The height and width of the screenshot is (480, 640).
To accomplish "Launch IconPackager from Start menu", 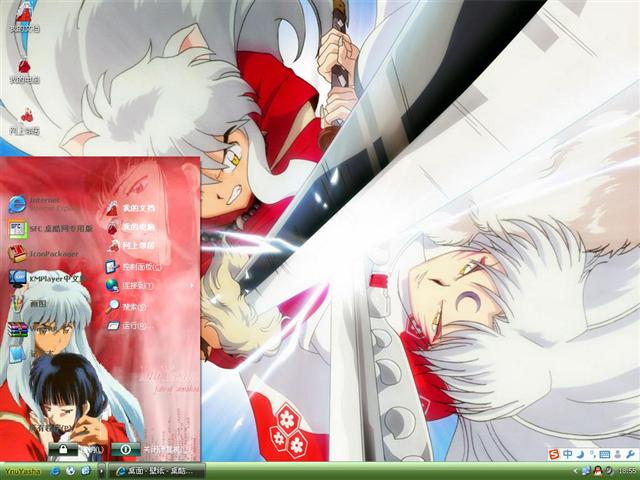I will click(x=43, y=254).
